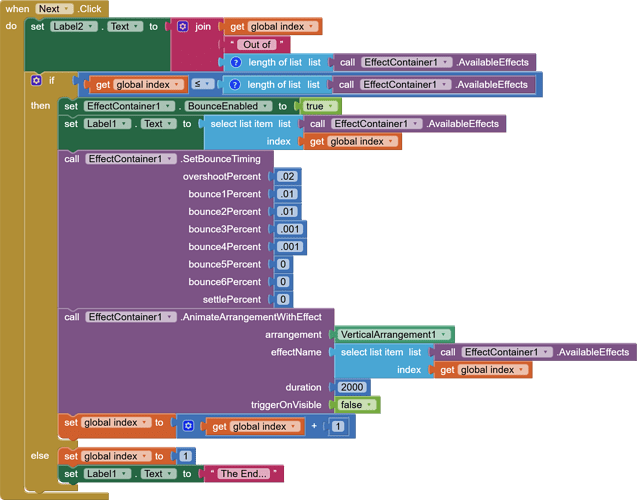Edit the settlePercent value 0

pos(283,299)
